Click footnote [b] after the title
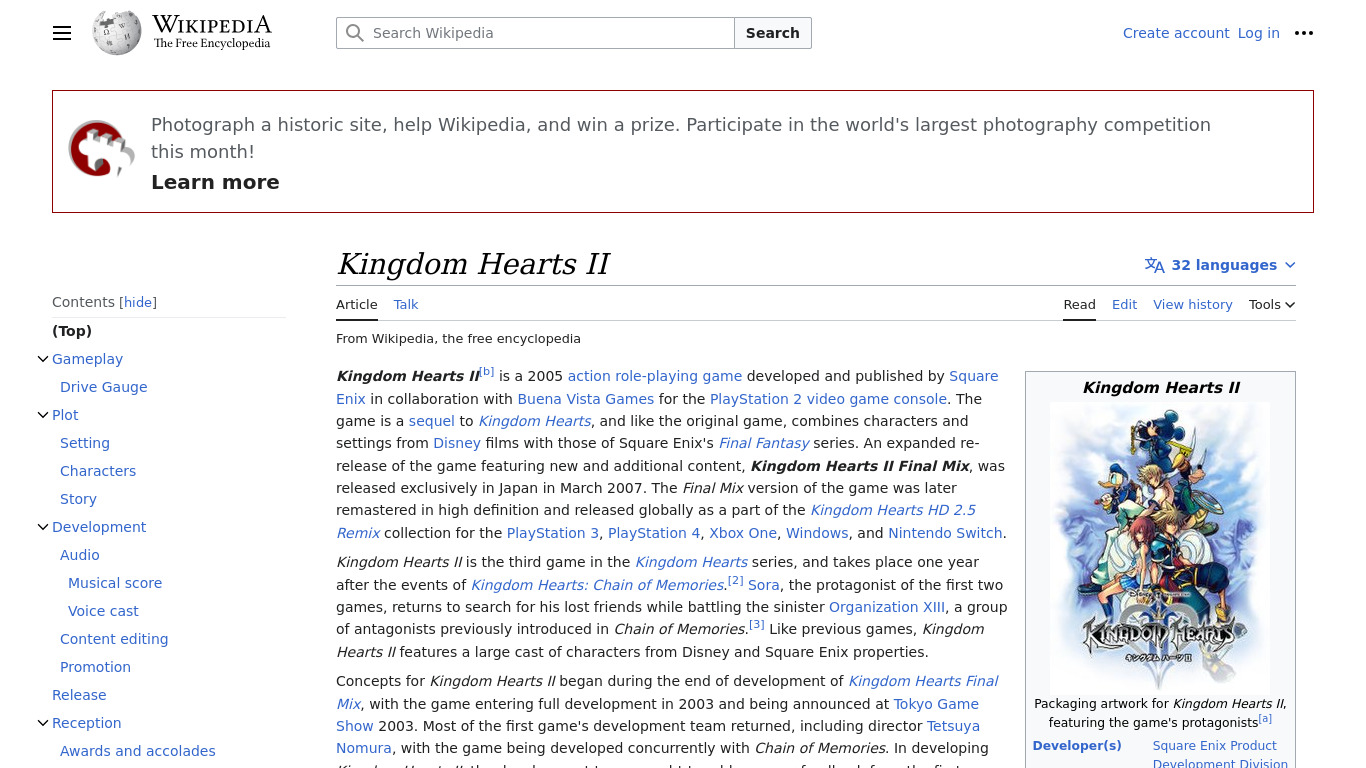 487,371
